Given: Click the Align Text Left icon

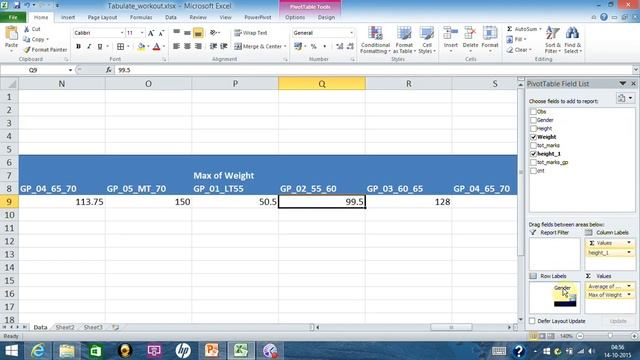Looking at the screenshot, I should point(176,47).
